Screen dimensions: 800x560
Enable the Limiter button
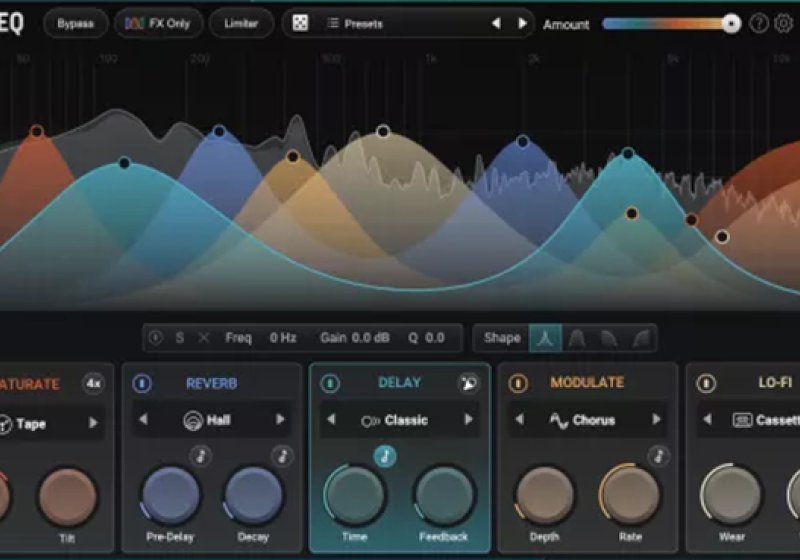(x=241, y=23)
